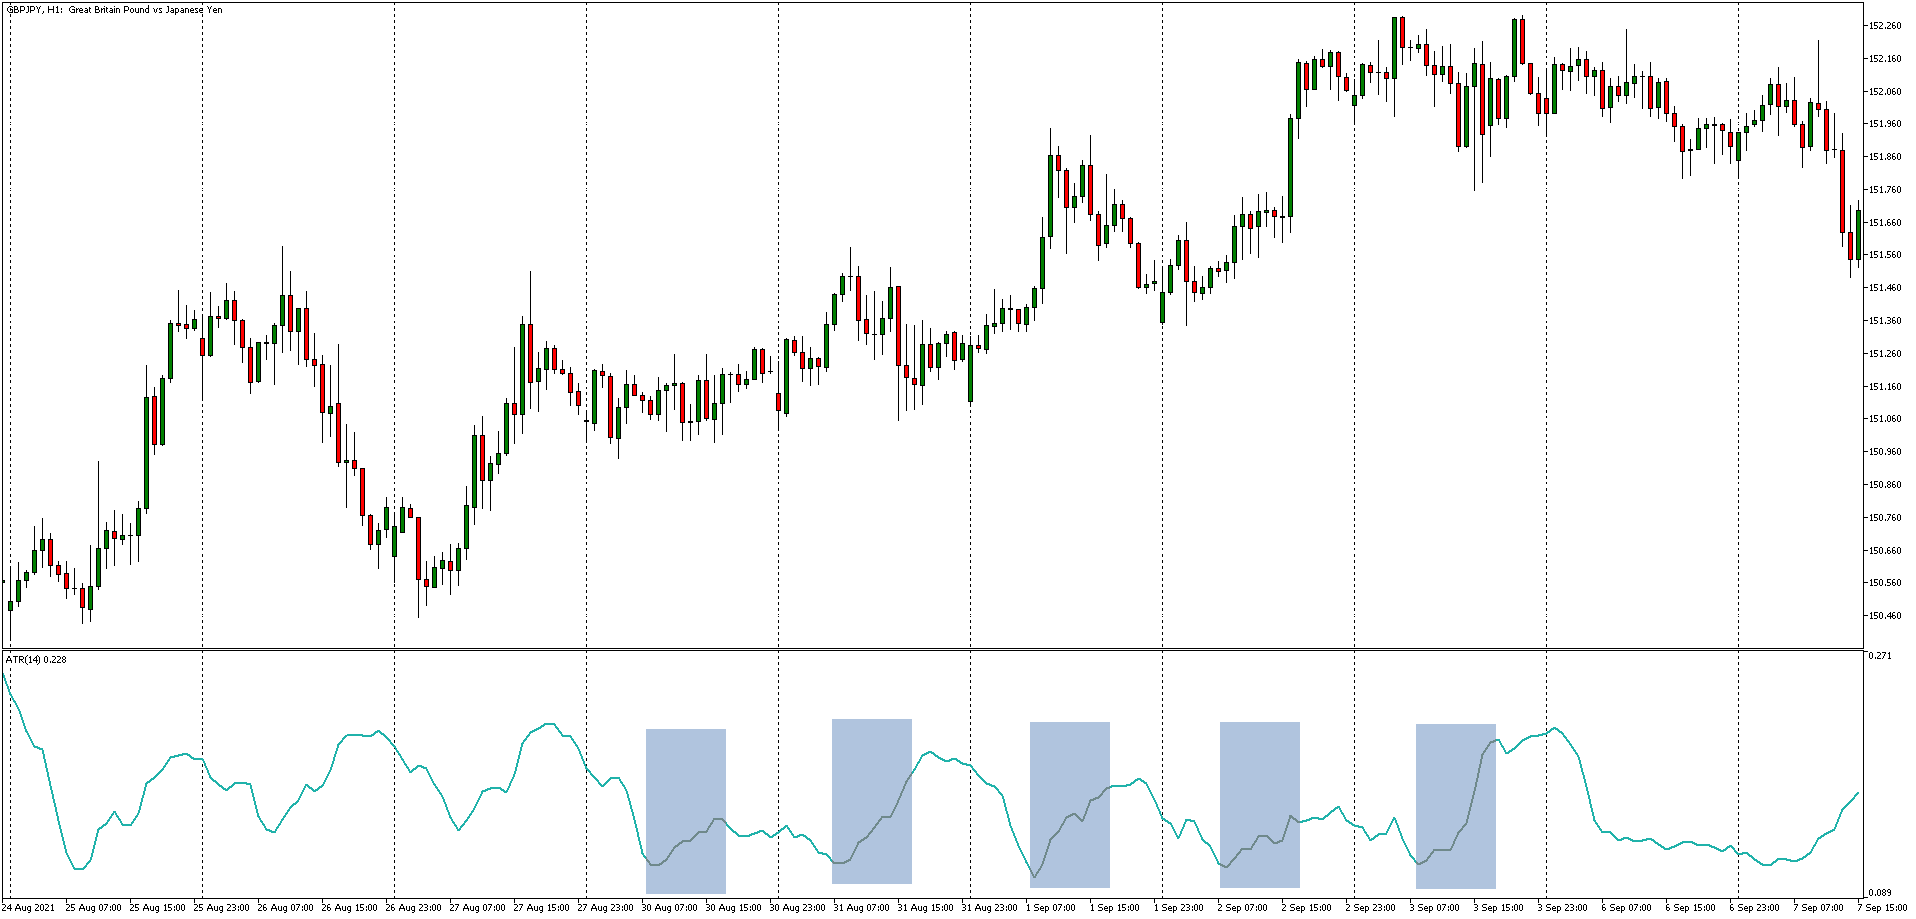This screenshot has width=1916, height=919.
Task: Click the 3 Sep 15:00 time label
Action: 1499,908
